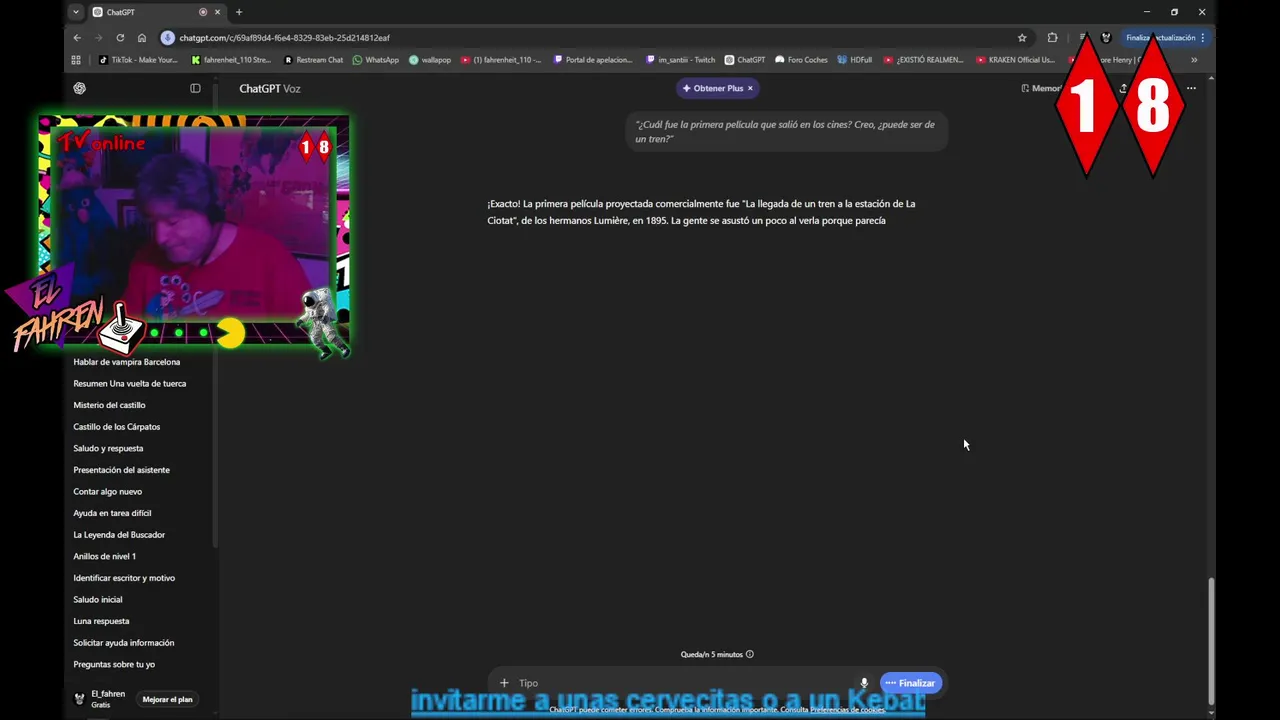Open chat Saludo inicial
Screen dimensions: 1280x720
(x=98, y=600)
